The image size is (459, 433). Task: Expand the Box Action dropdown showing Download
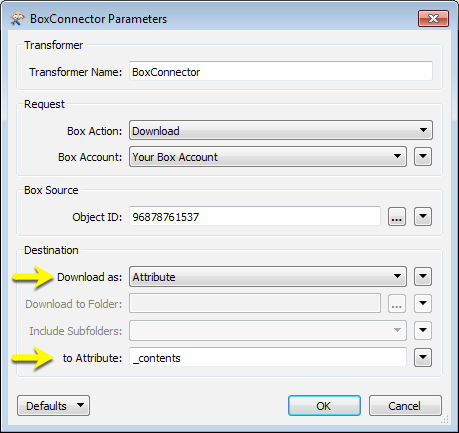pyautogui.click(x=281, y=130)
